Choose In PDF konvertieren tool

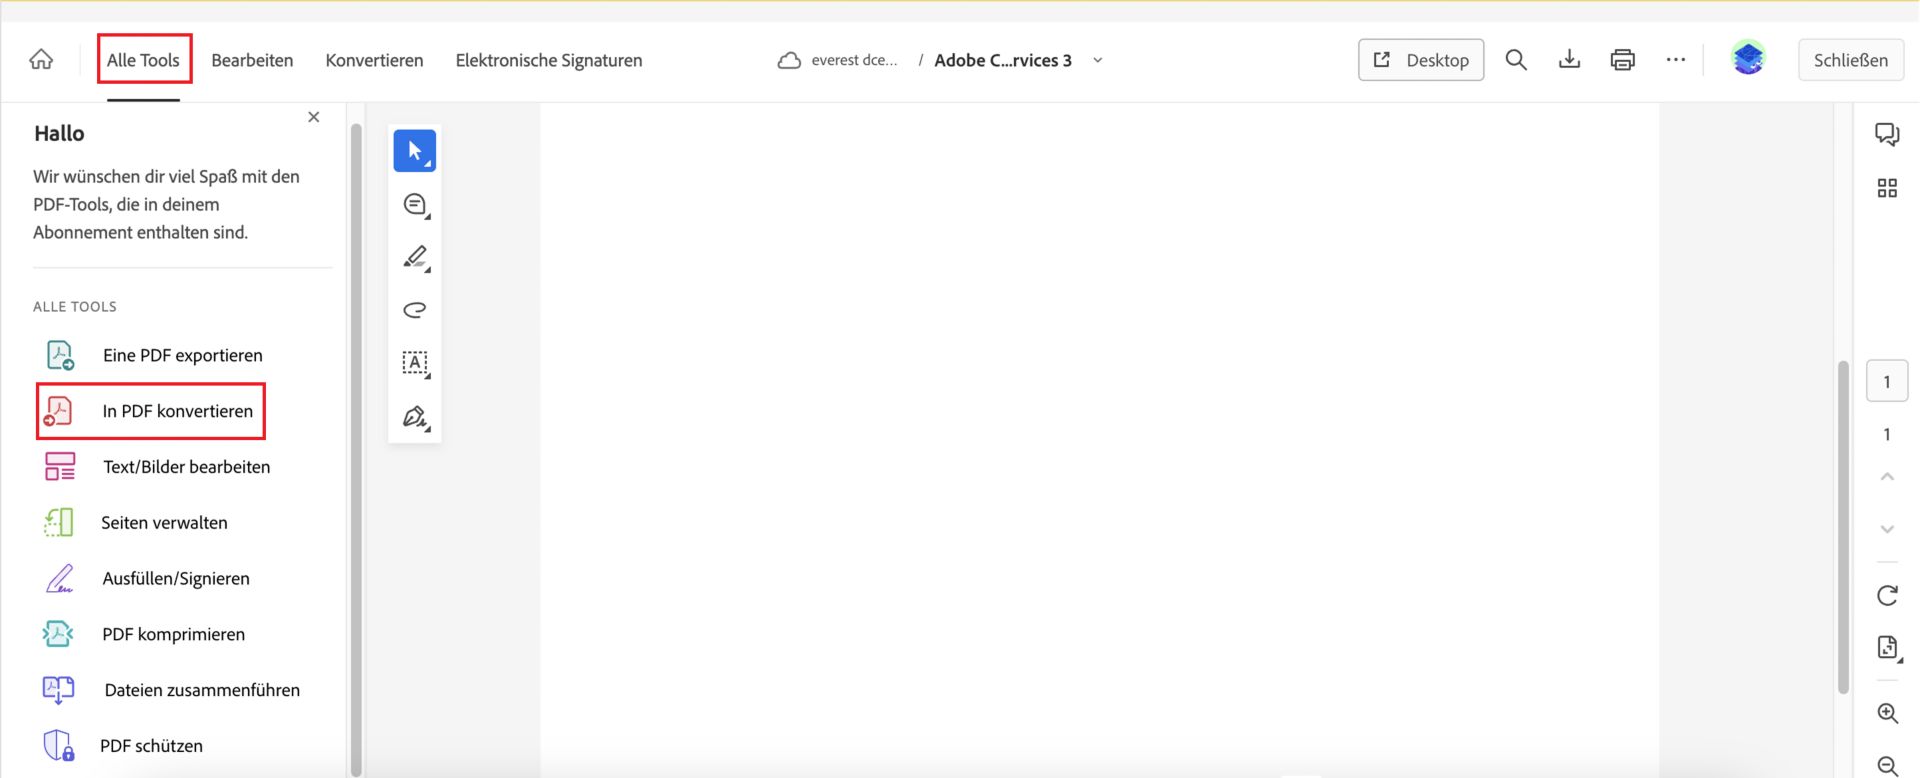pyautogui.click(x=151, y=411)
